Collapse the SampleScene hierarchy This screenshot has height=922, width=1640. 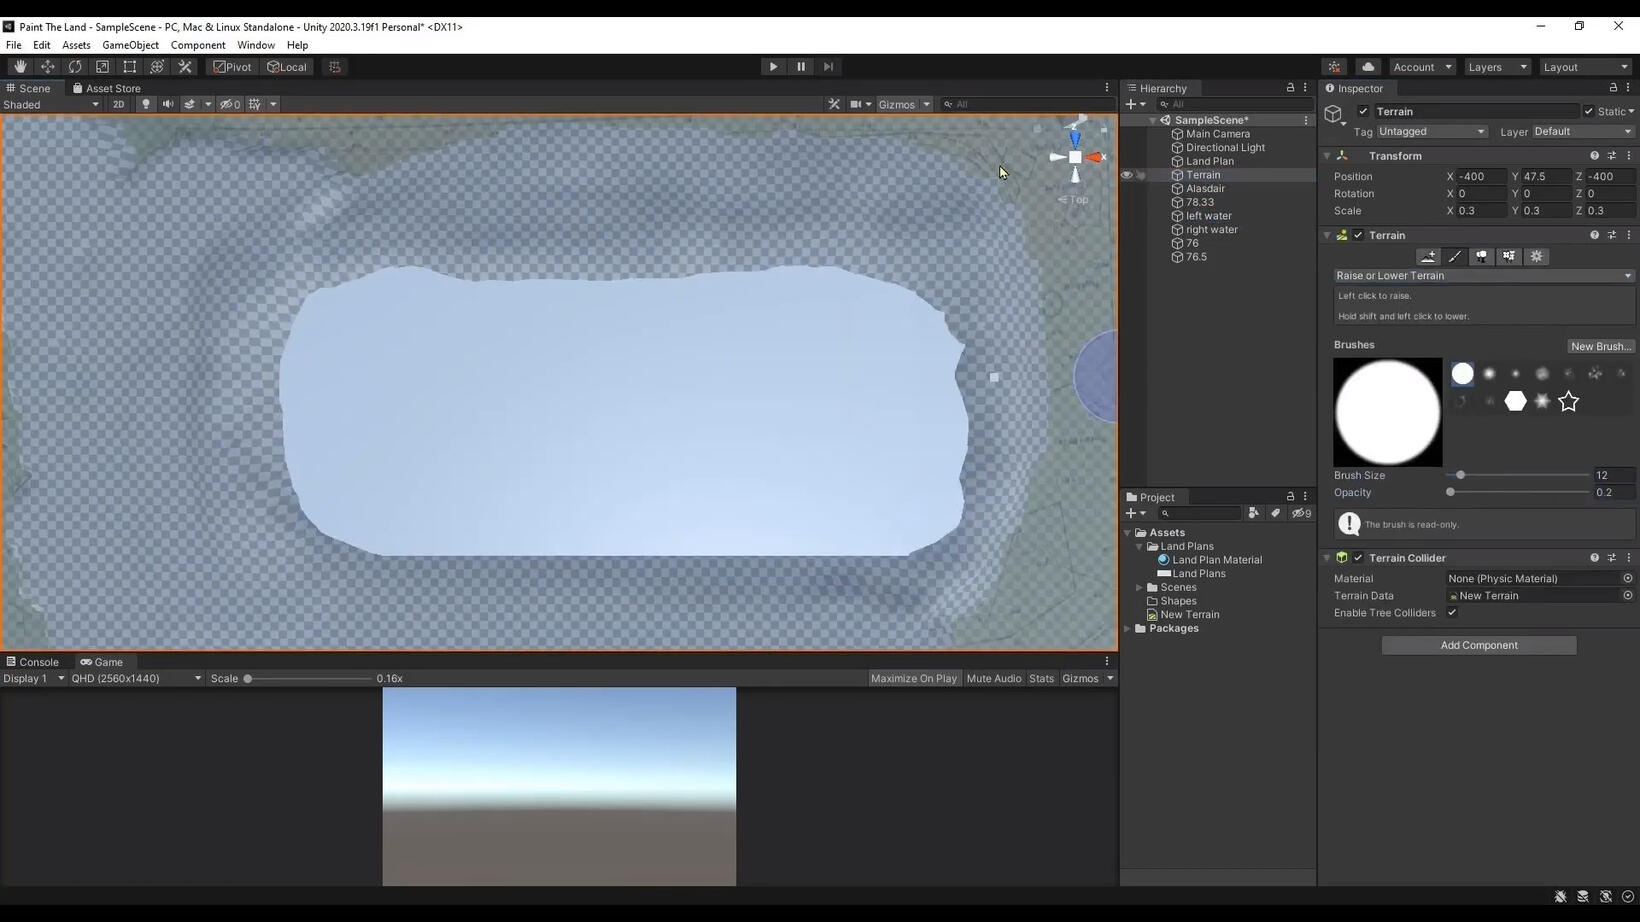click(x=1152, y=120)
